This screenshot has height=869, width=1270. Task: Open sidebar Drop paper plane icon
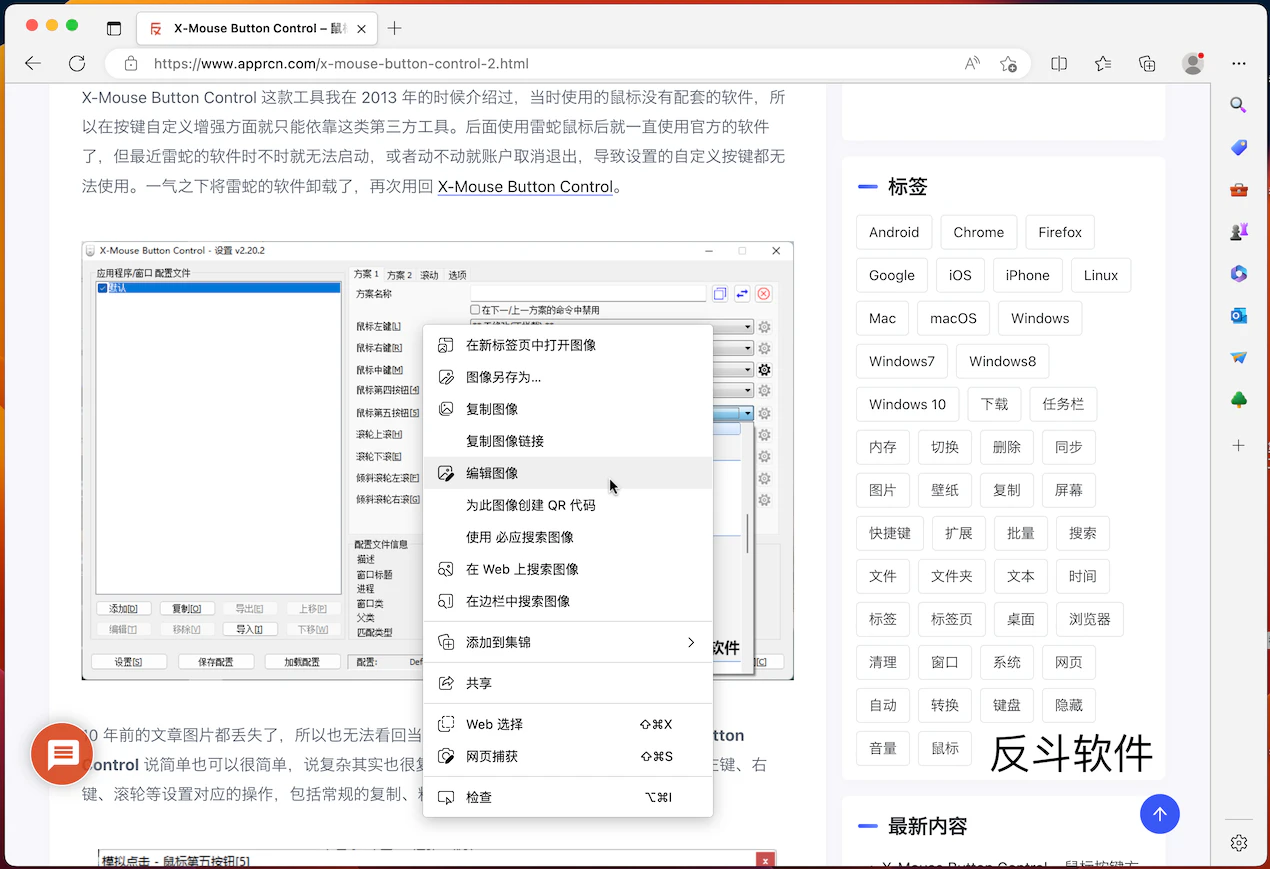1239,358
